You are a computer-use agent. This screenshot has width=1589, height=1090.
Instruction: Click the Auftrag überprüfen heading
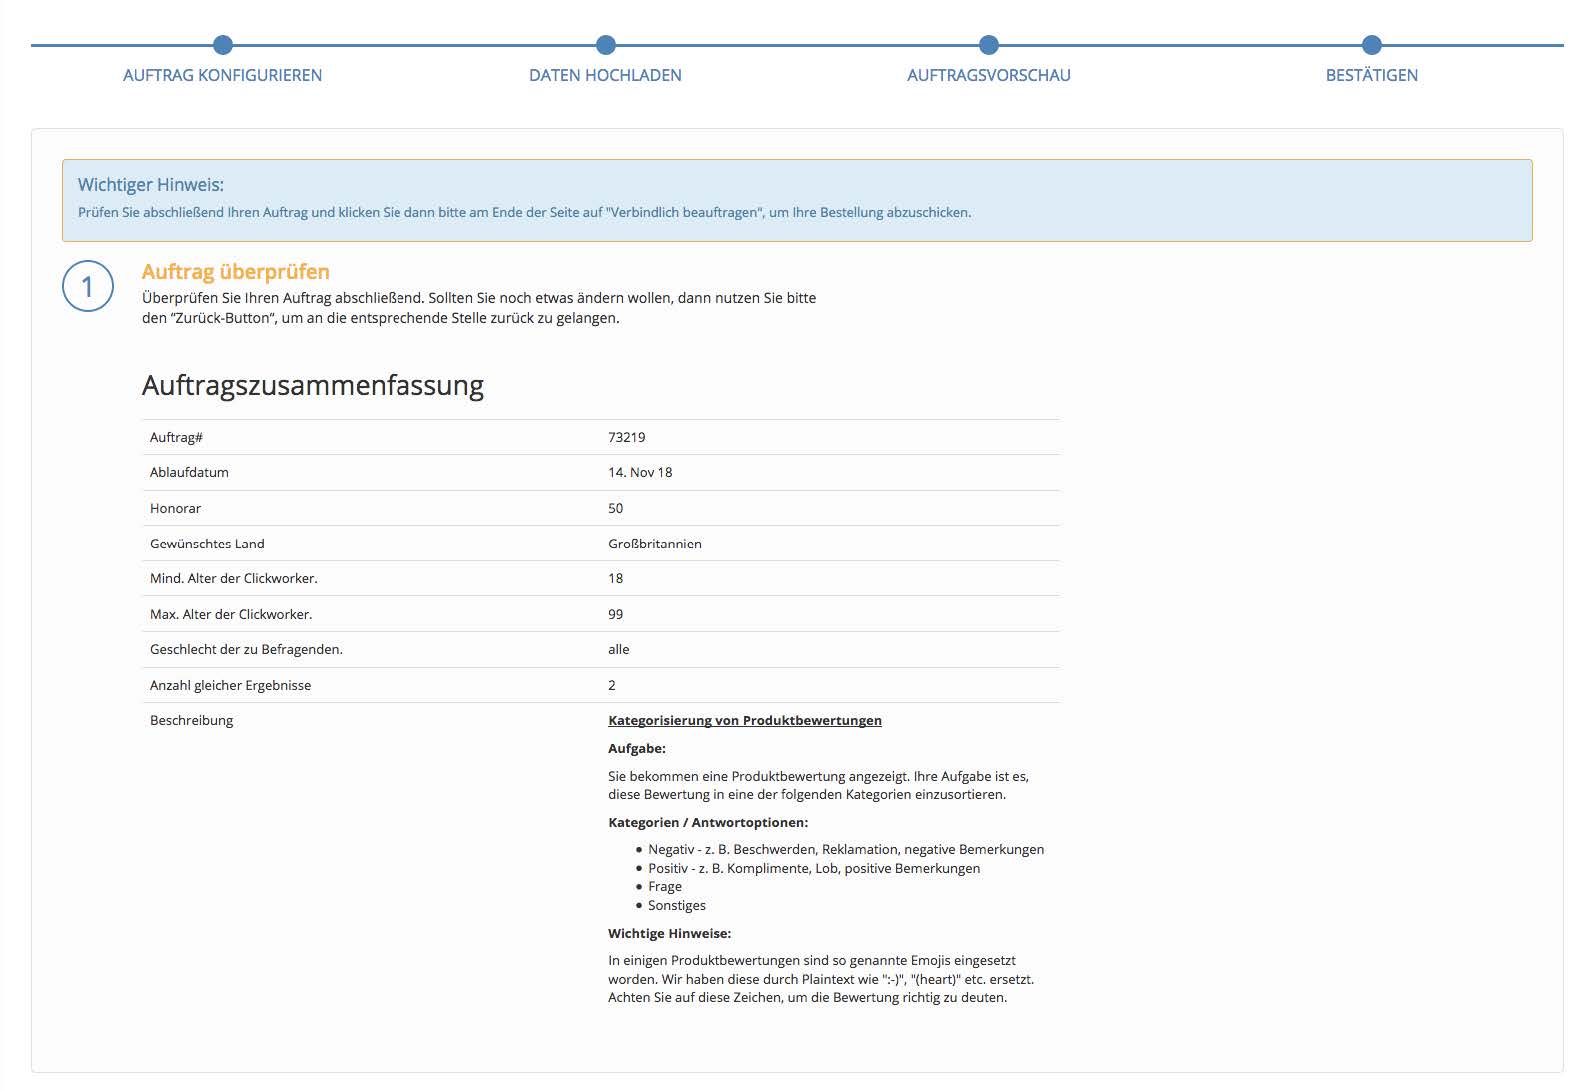(x=236, y=272)
